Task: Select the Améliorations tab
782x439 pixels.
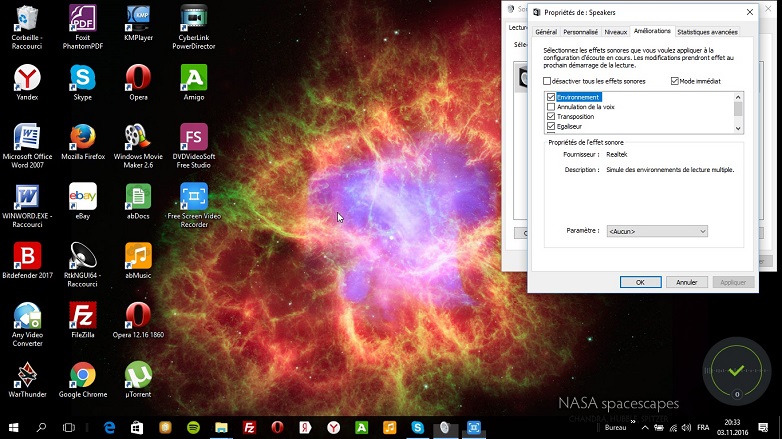Action: click(x=652, y=31)
